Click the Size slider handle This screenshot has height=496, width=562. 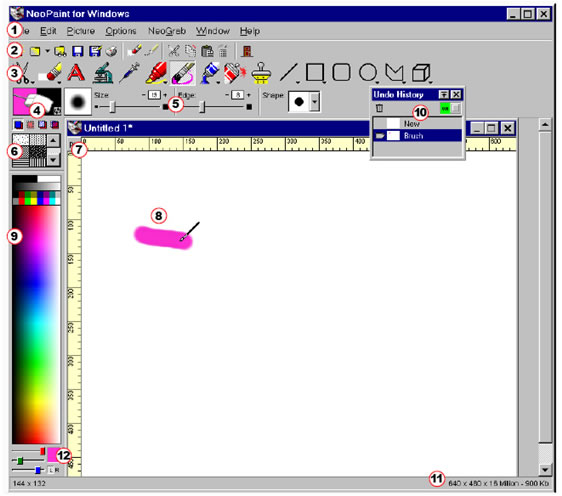[x=113, y=106]
